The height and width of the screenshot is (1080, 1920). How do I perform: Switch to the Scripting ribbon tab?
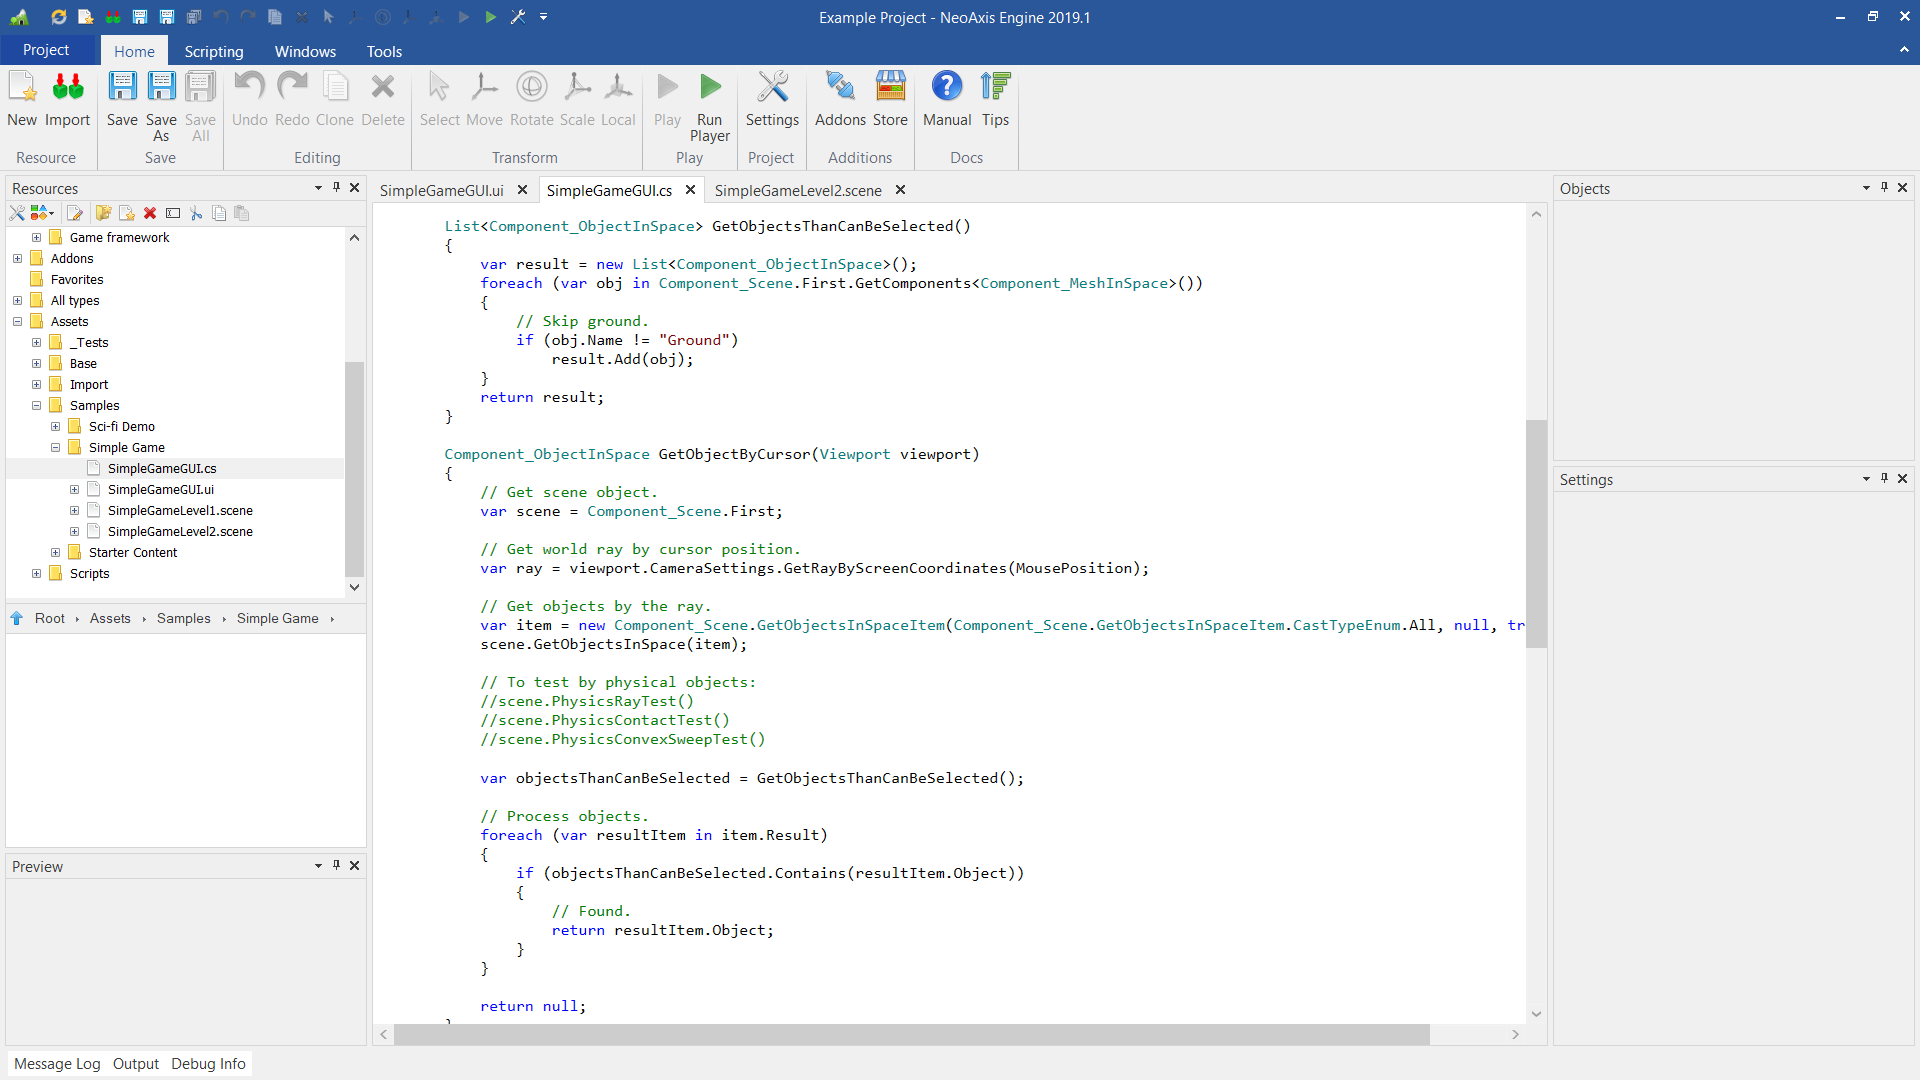coord(213,51)
